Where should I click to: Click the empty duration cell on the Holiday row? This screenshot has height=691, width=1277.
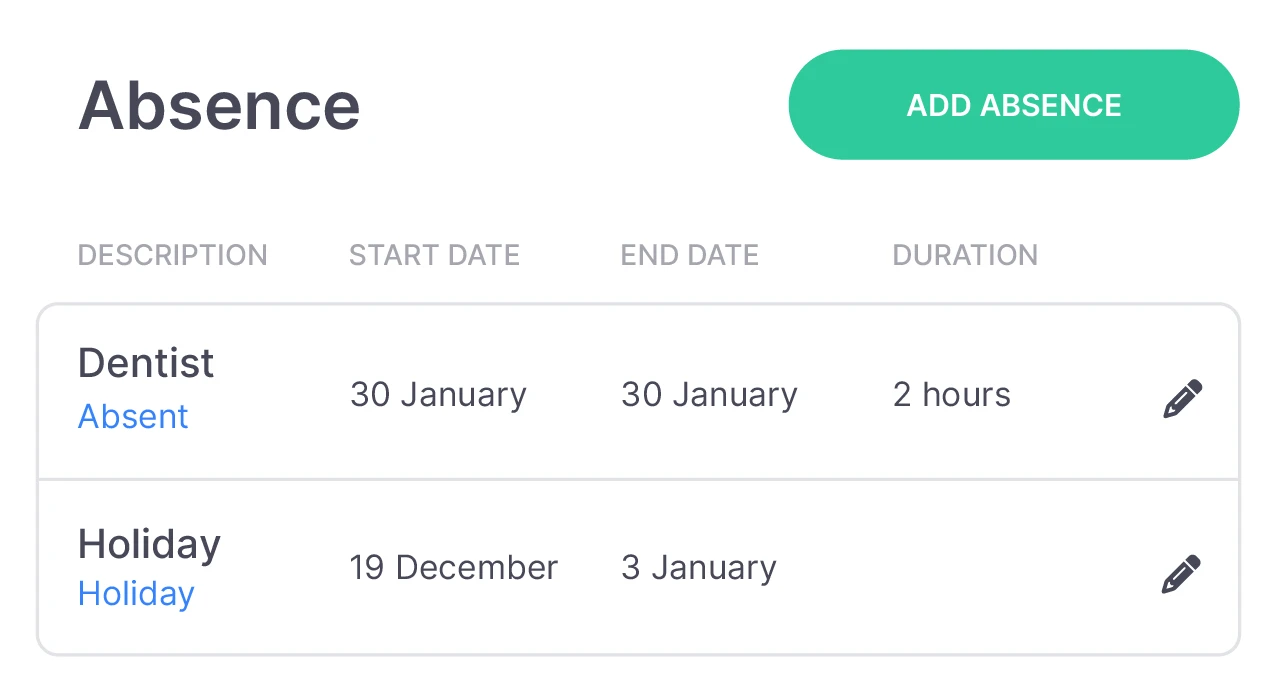coord(960,567)
